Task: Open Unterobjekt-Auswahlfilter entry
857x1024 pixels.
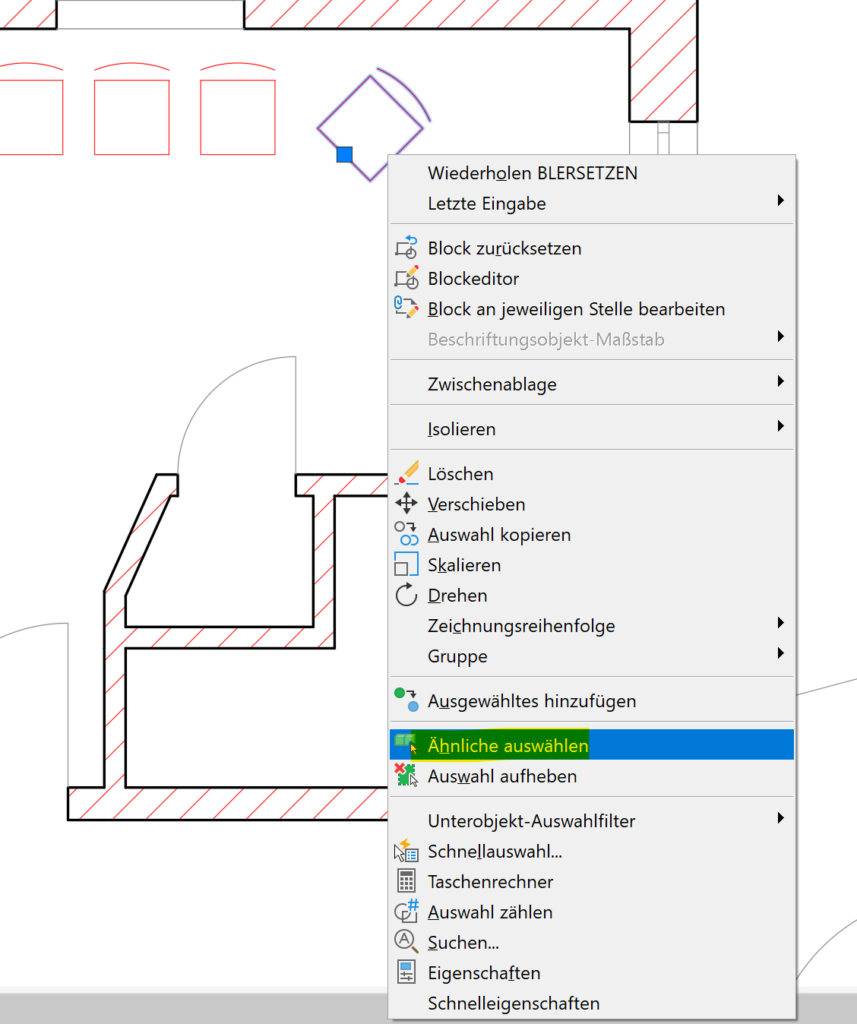Action: point(592,821)
